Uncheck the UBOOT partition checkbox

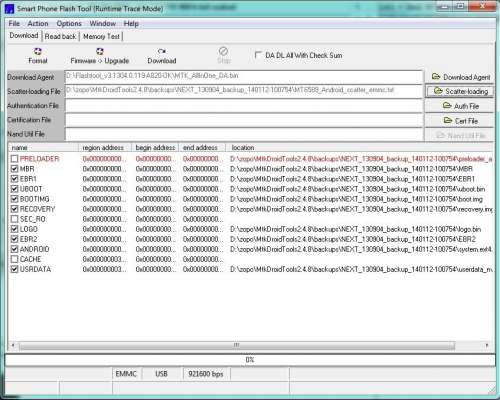[x=14, y=189]
